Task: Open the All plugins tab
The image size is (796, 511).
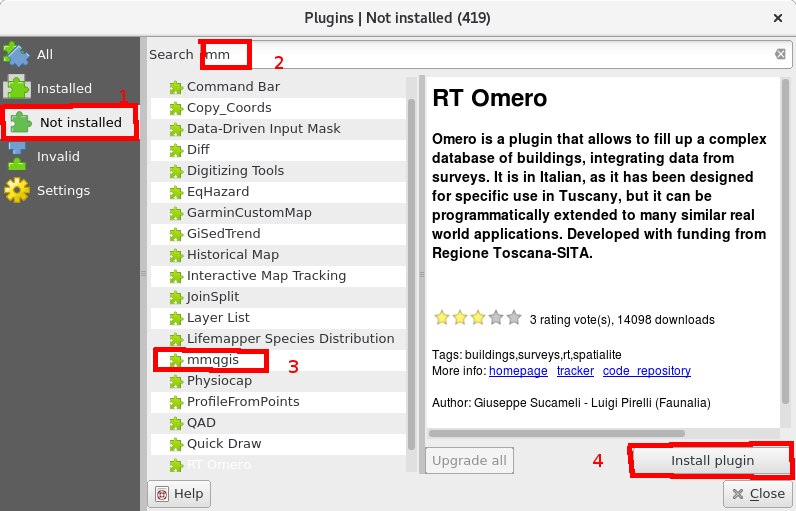Action: [70, 54]
